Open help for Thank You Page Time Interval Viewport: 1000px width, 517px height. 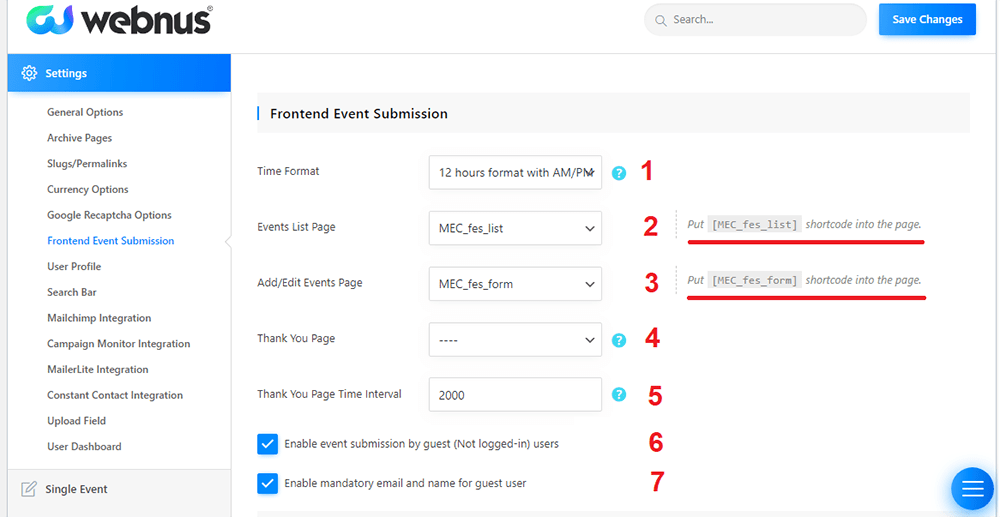point(619,395)
